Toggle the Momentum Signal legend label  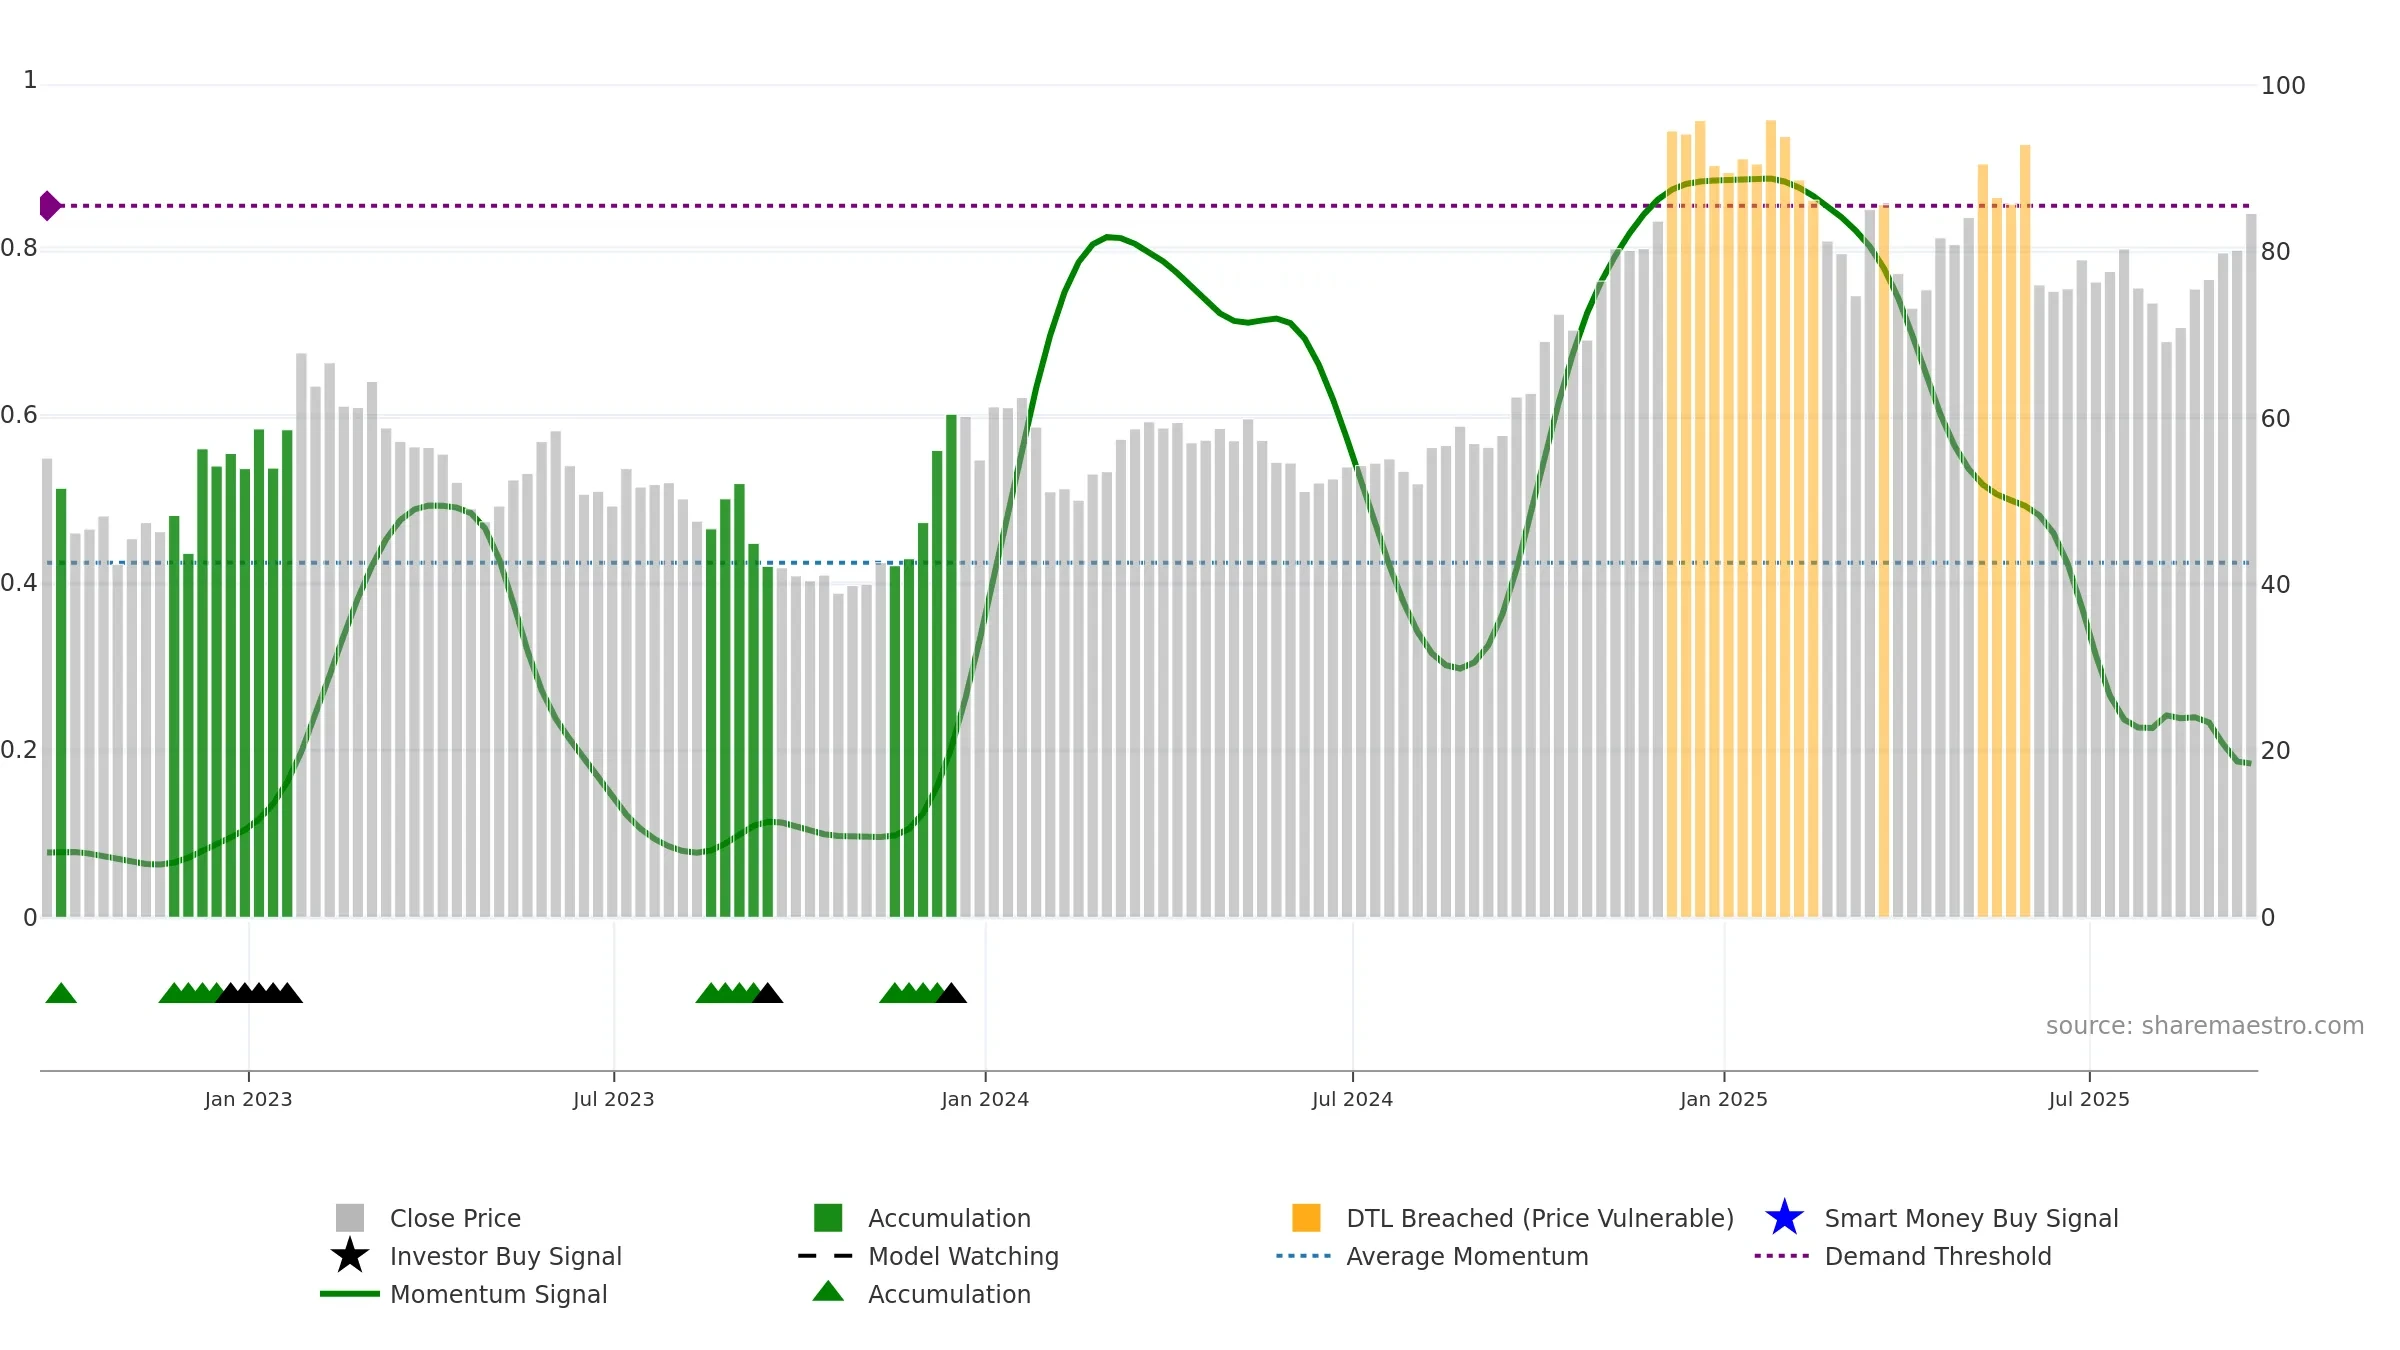click(x=498, y=1294)
